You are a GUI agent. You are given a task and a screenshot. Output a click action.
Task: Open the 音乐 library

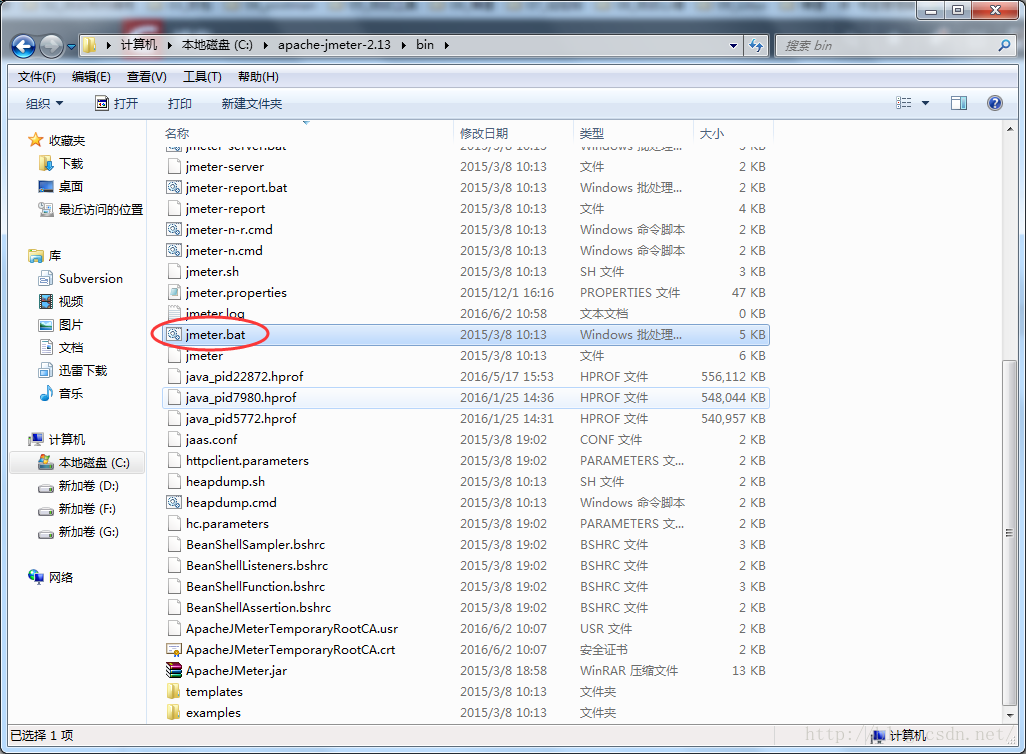(61, 393)
